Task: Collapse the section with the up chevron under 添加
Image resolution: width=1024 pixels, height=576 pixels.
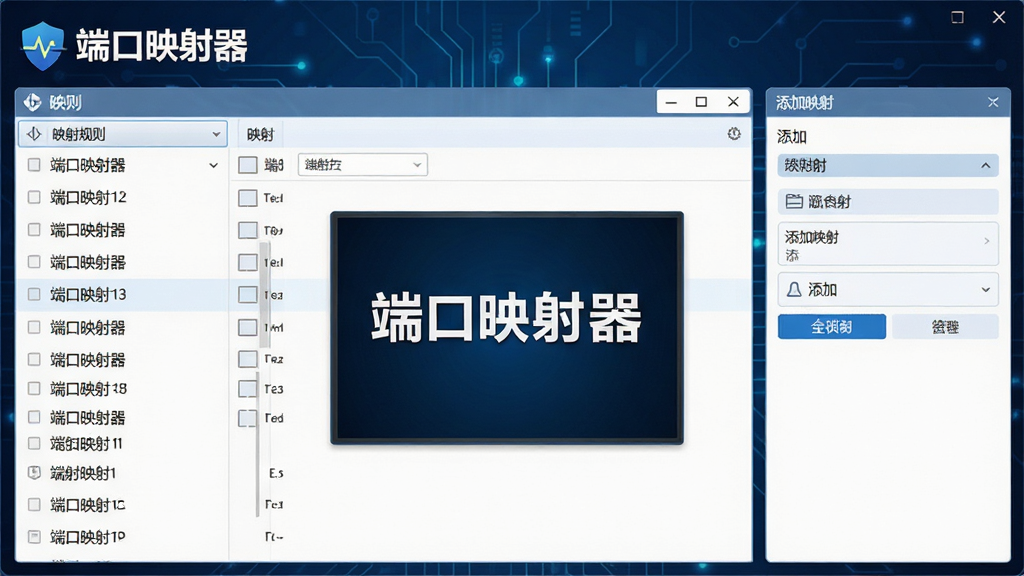Action: tap(985, 166)
